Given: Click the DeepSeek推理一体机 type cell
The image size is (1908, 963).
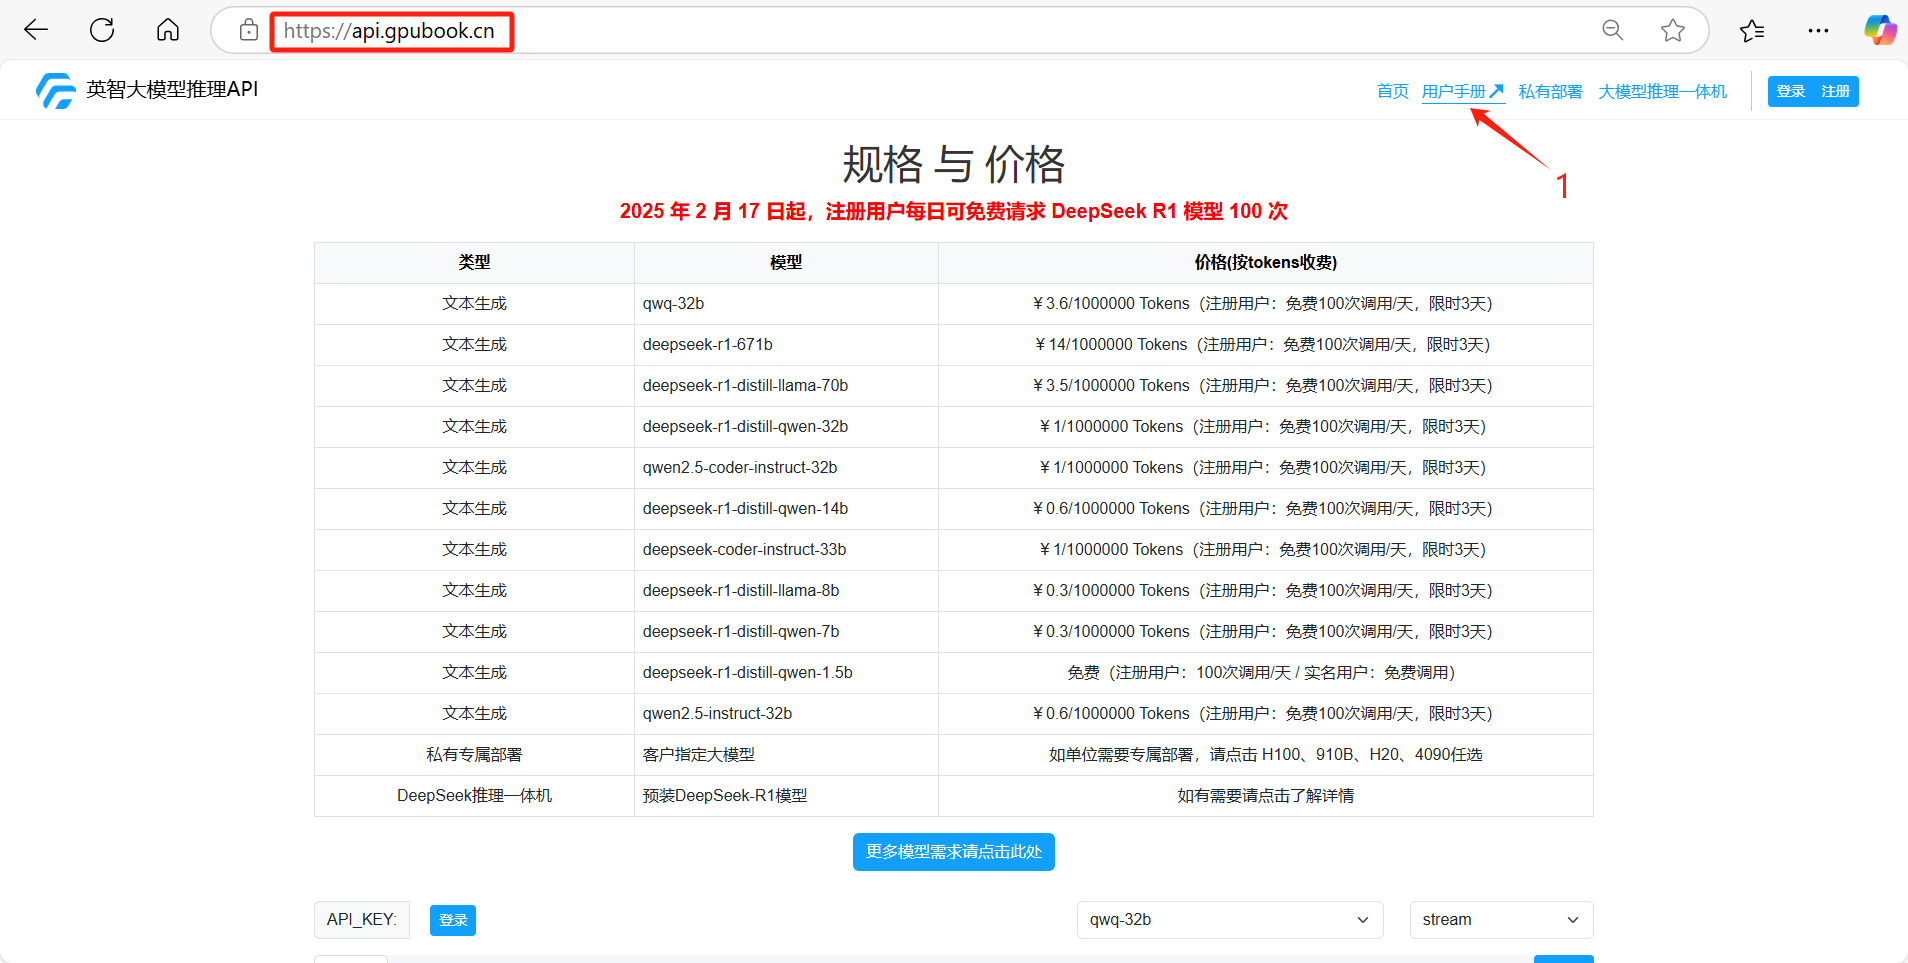Looking at the screenshot, I should (x=474, y=796).
